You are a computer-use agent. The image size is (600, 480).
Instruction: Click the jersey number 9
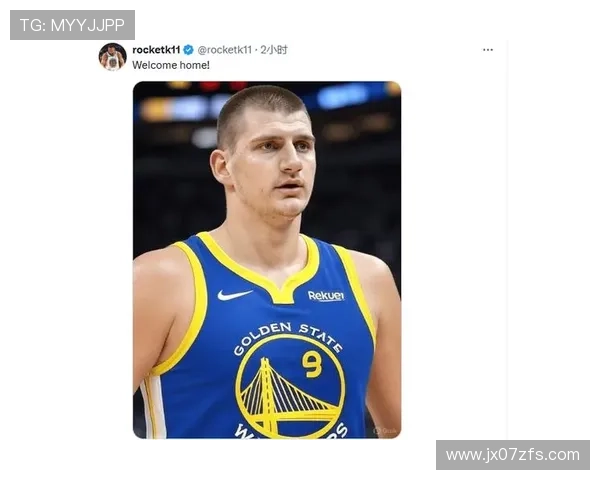312,364
